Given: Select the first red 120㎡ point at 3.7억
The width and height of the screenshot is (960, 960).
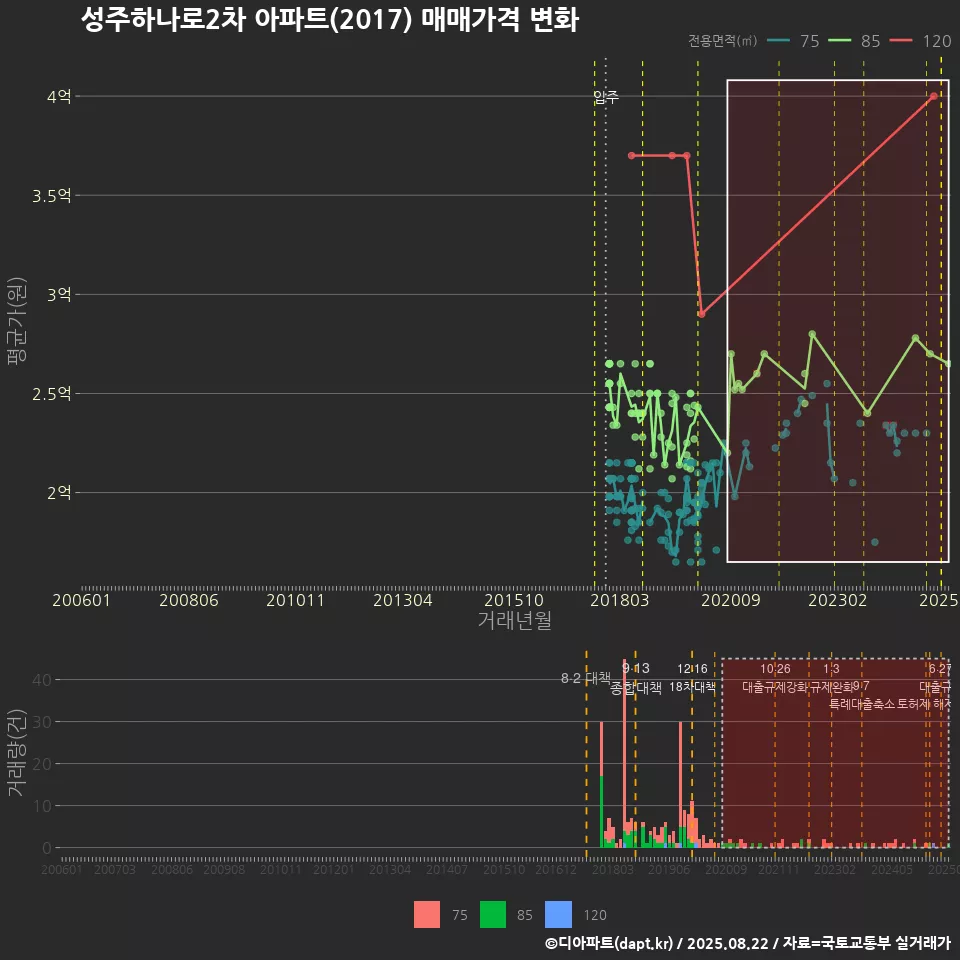Looking at the screenshot, I should 632,156.
